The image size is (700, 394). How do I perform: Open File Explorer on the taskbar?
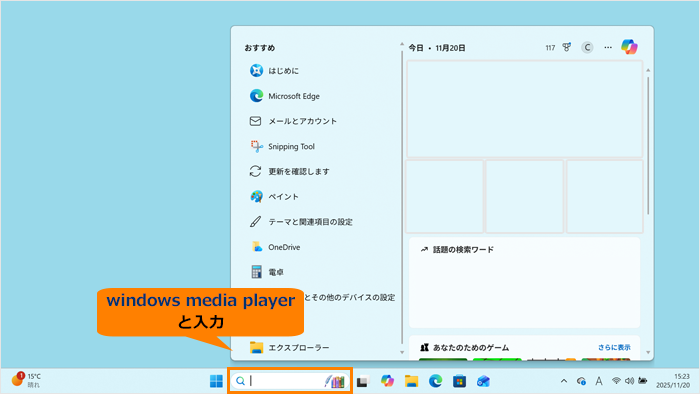pos(411,381)
